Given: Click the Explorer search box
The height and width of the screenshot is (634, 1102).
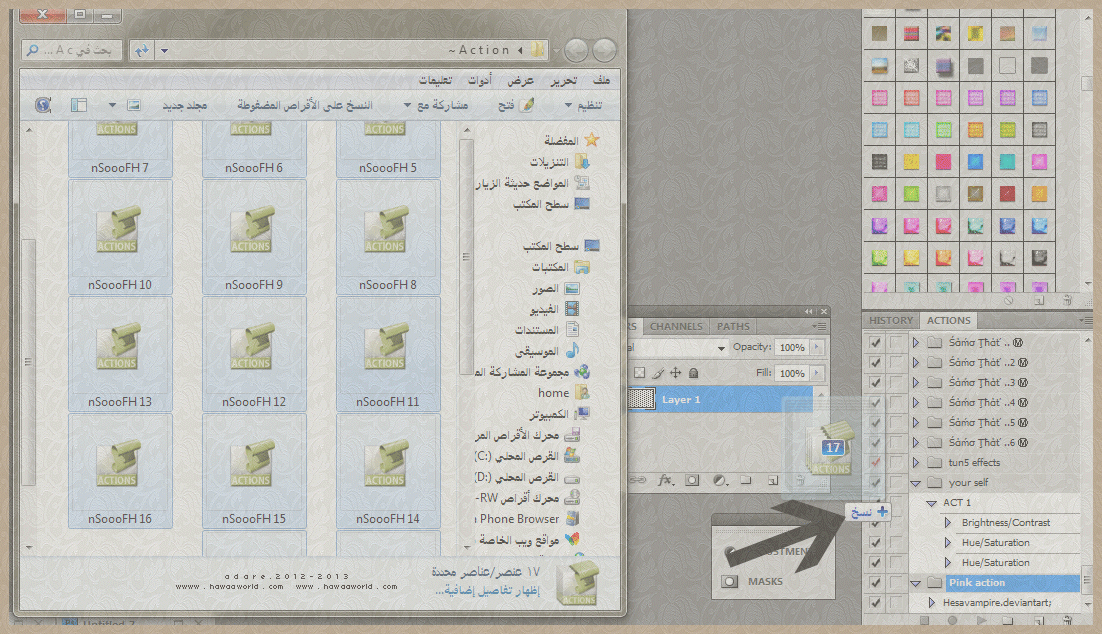Looking at the screenshot, I should 72,50.
